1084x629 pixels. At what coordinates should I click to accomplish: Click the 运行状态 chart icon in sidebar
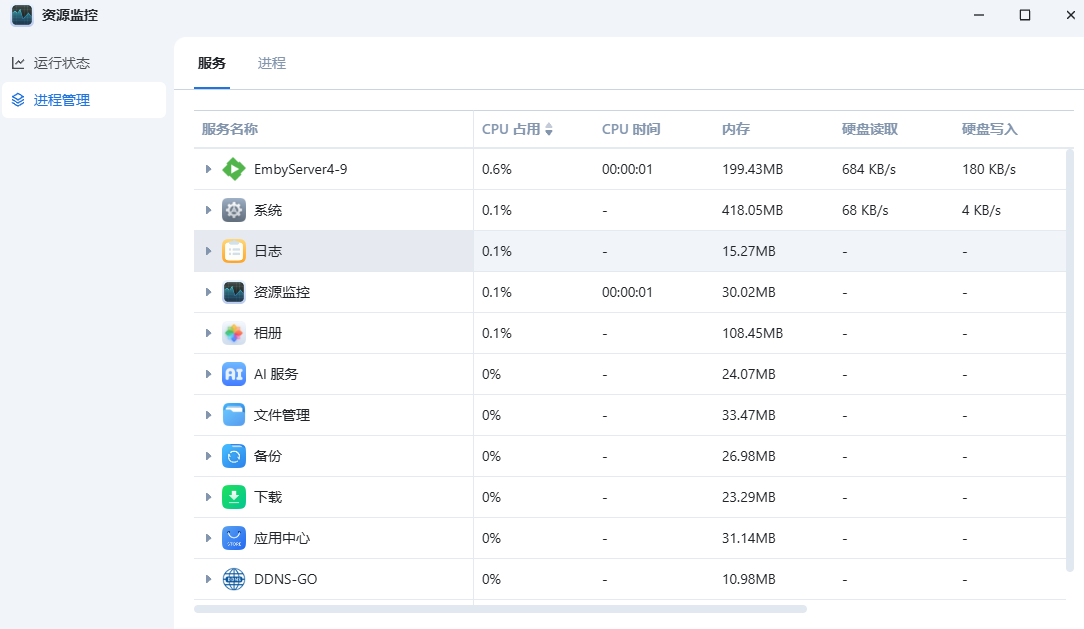(18, 63)
